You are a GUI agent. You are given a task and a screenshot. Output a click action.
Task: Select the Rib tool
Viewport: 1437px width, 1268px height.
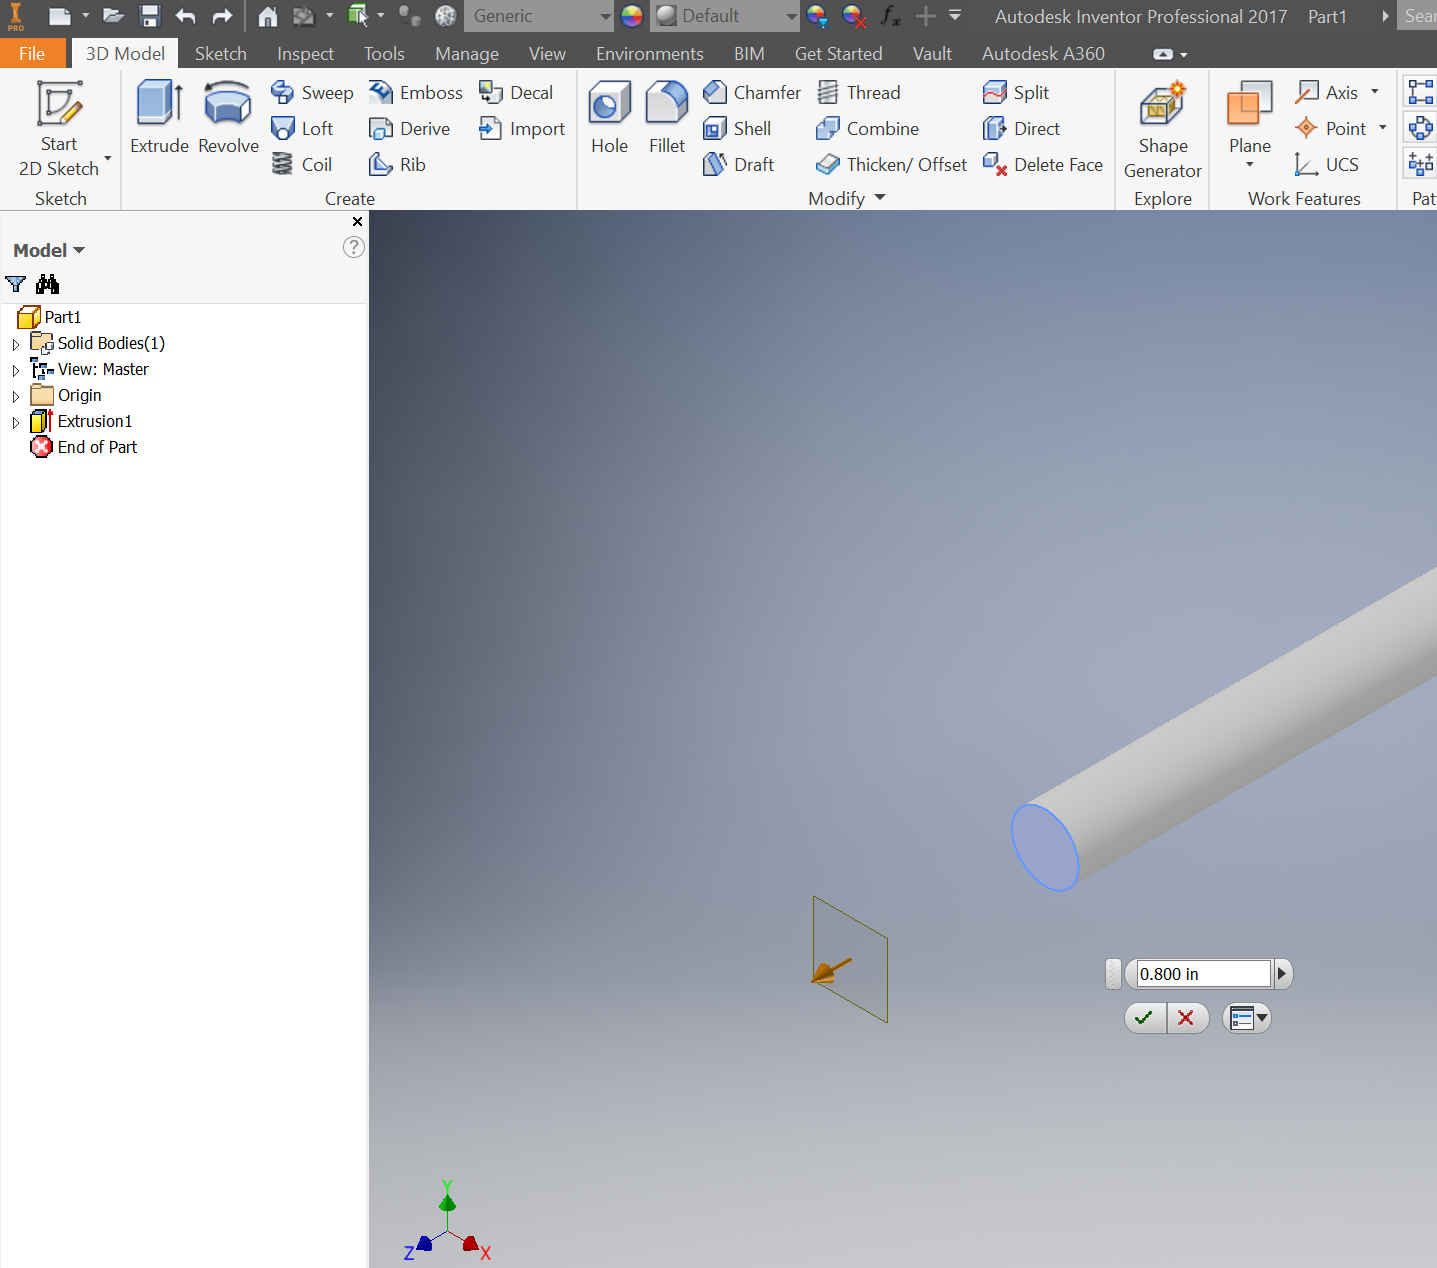(x=397, y=165)
